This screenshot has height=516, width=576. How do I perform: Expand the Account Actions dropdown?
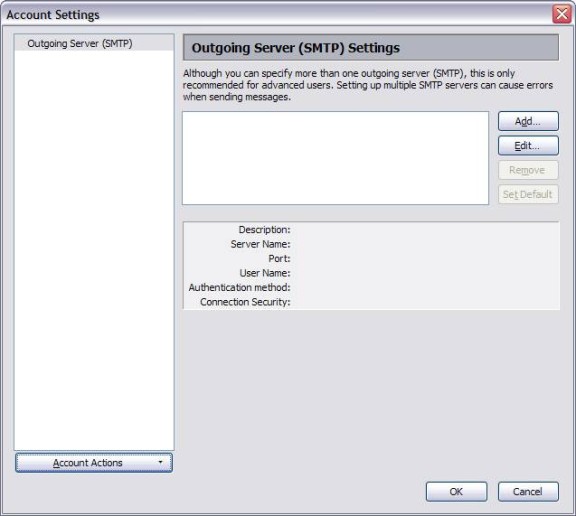(x=94, y=463)
